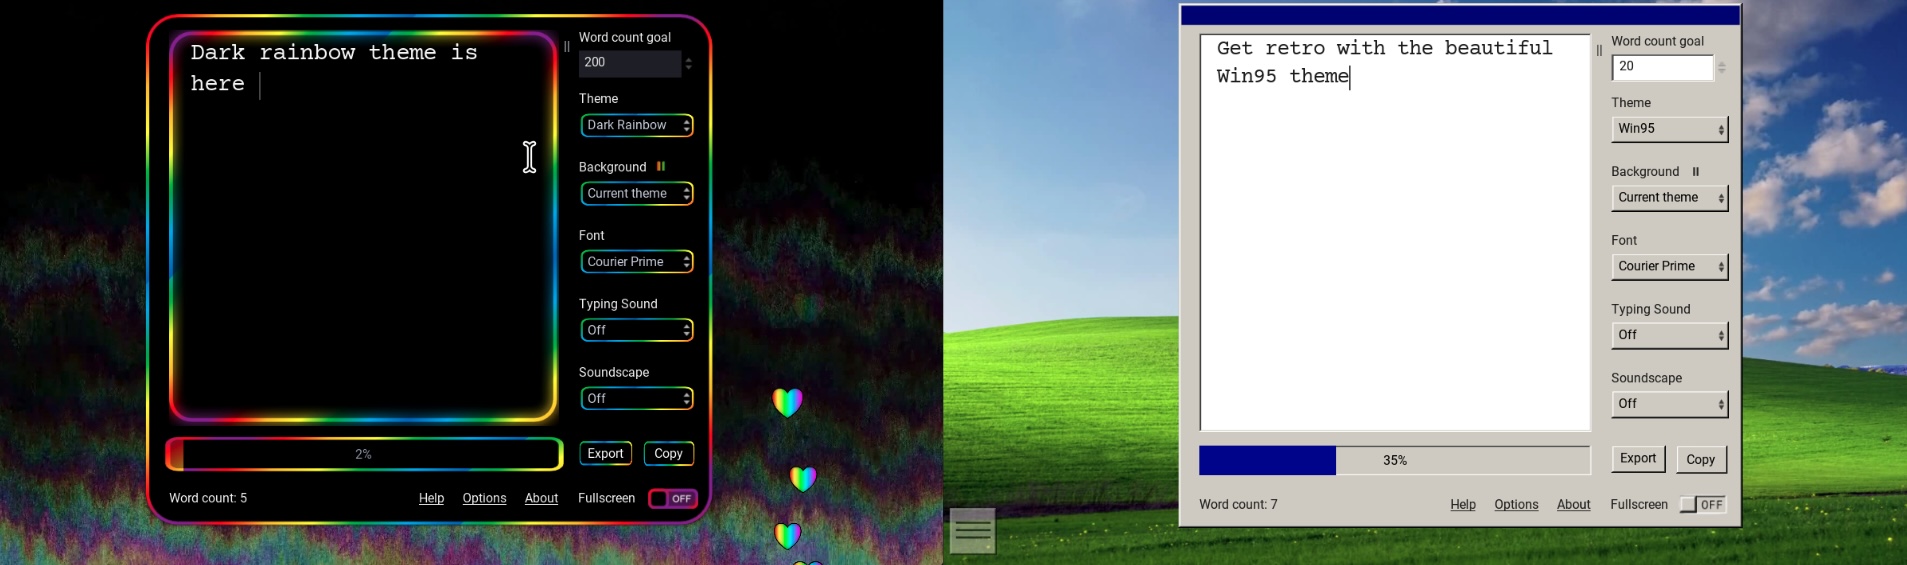The width and height of the screenshot is (1907, 565).
Task: Click Copy button in Win95 window
Action: [x=1701, y=460]
